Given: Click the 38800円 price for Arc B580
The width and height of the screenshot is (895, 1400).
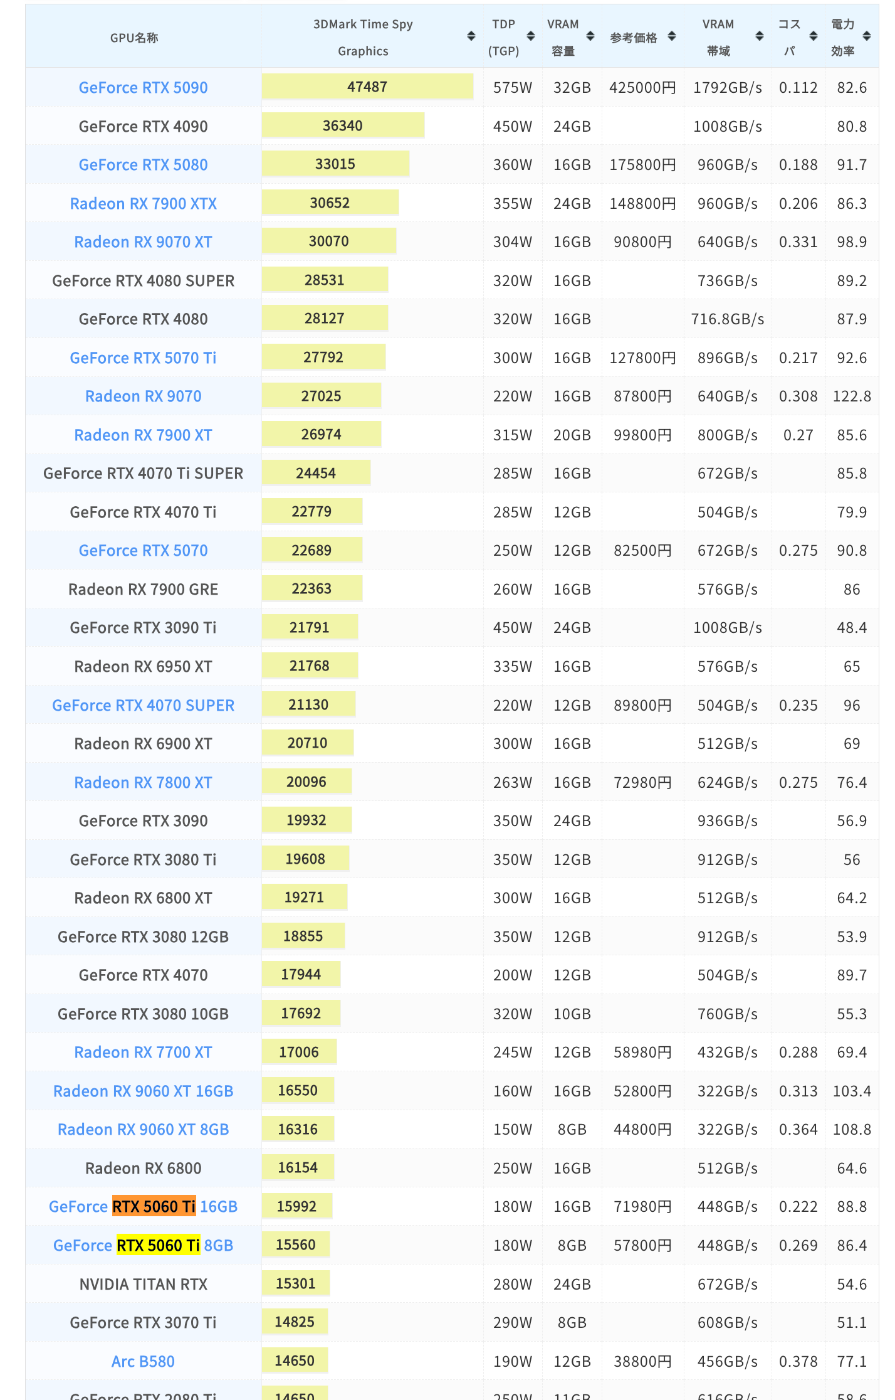Looking at the screenshot, I should point(642,1361).
